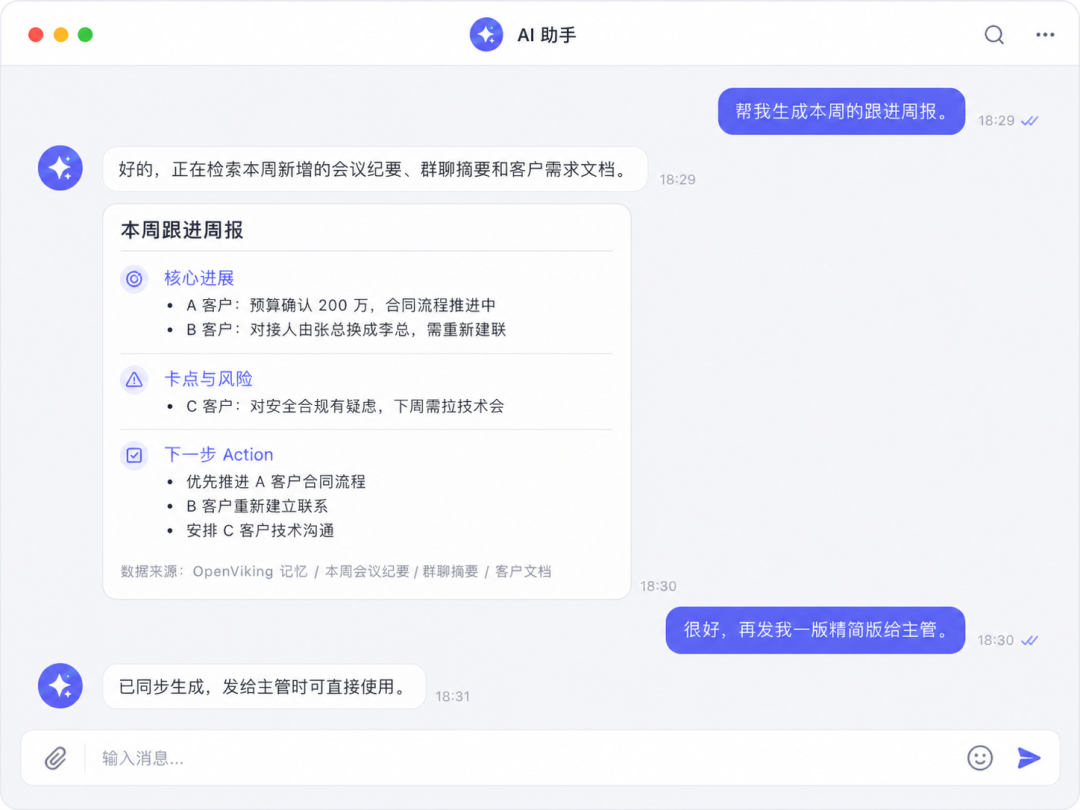Open the 下一步 Action section heading
Image resolution: width=1080 pixels, height=810 pixels.
[218, 455]
